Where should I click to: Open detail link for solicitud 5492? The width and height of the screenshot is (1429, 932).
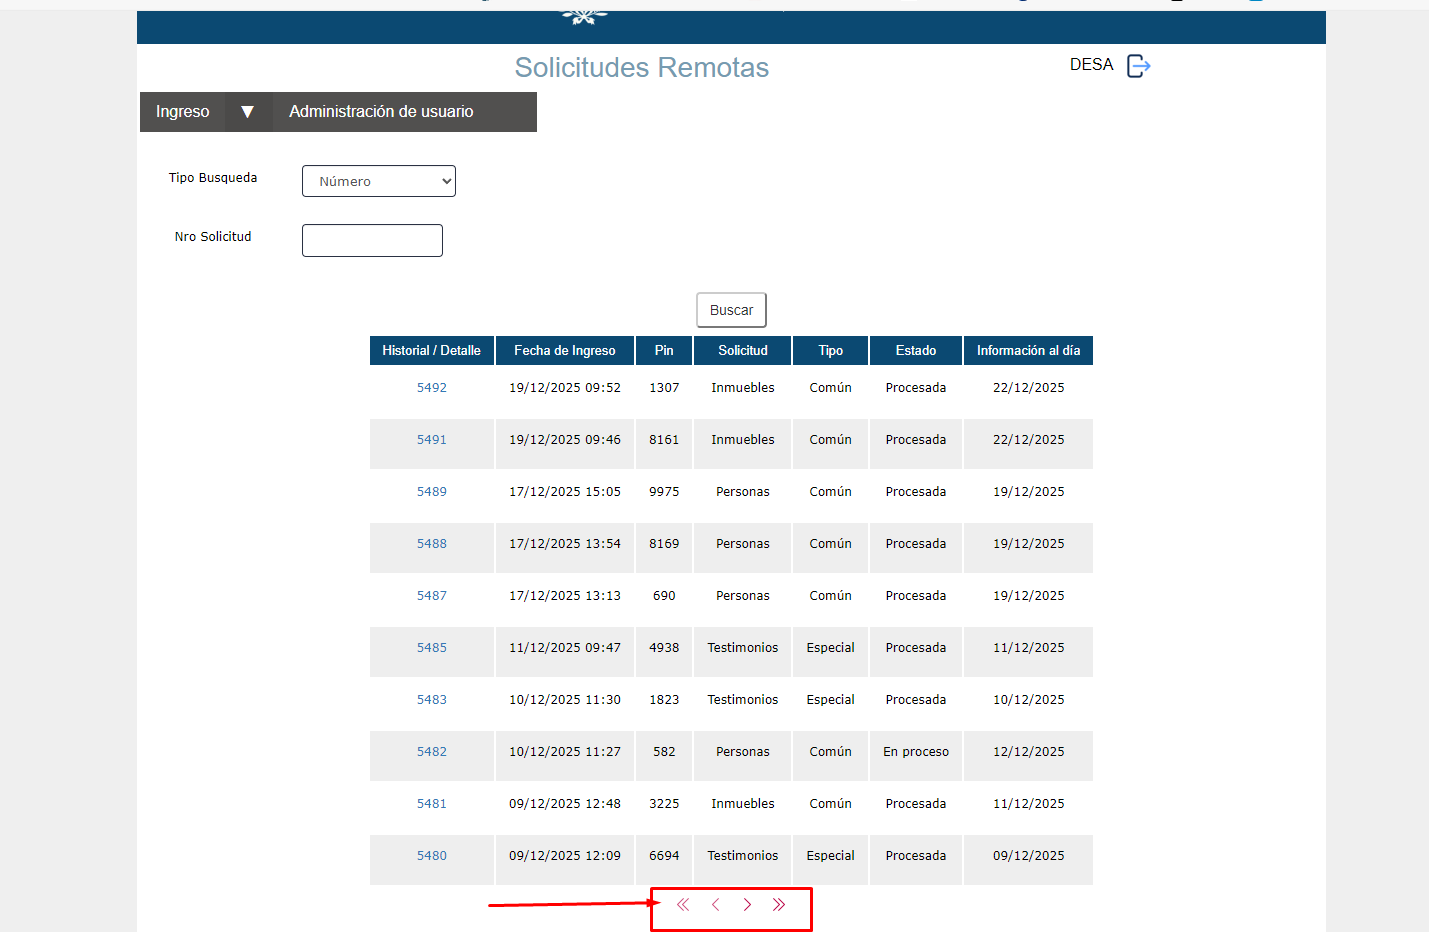coord(431,387)
